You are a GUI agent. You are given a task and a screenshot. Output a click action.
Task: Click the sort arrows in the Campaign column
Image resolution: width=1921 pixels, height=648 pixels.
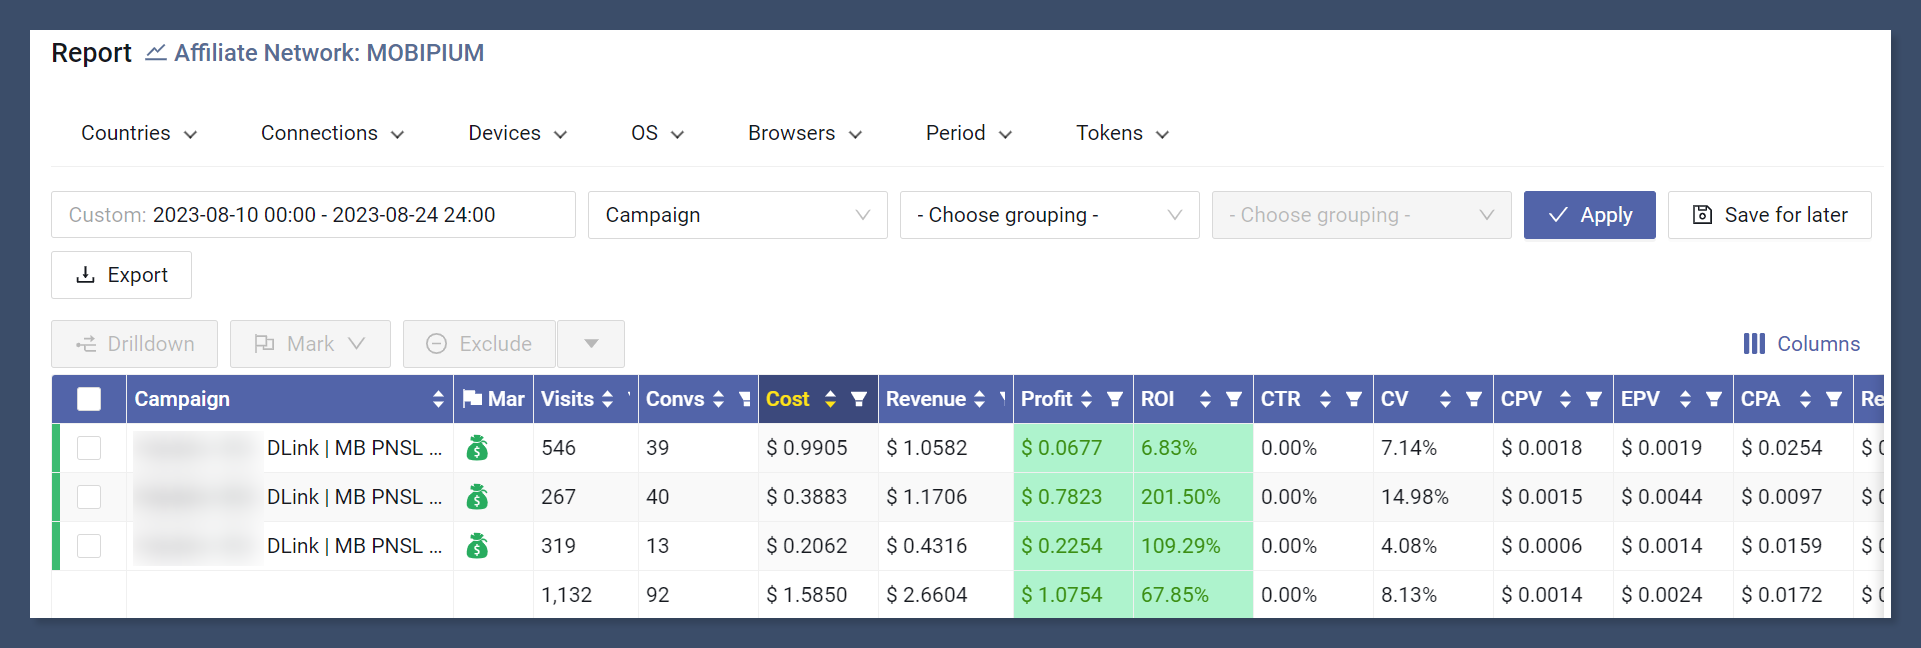coord(438,399)
